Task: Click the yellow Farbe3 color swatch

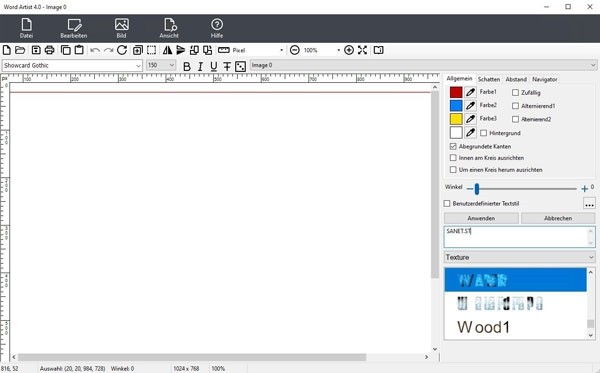Action: (456, 119)
